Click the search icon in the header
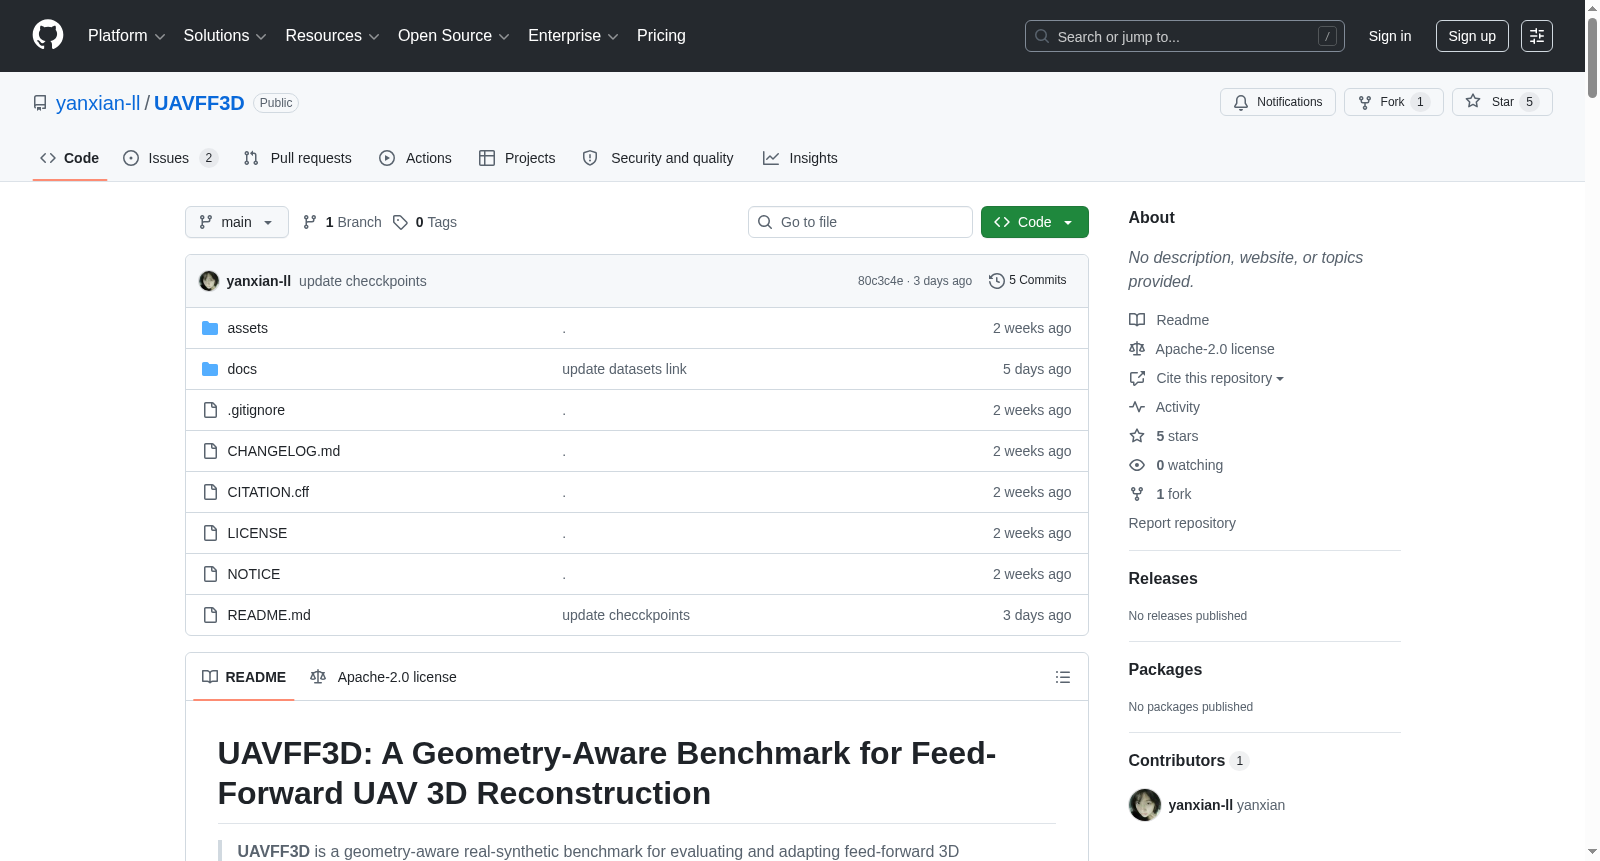This screenshot has width=1600, height=861. point(1042,36)
